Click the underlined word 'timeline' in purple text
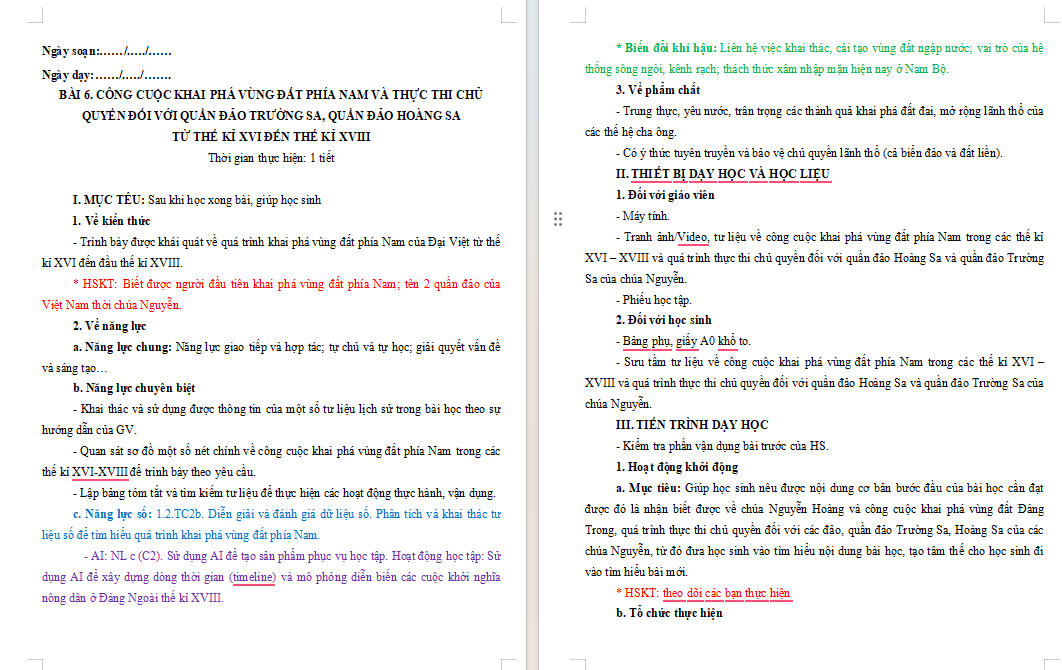Viewport: 1062px width, 670px height. point(253,577)
